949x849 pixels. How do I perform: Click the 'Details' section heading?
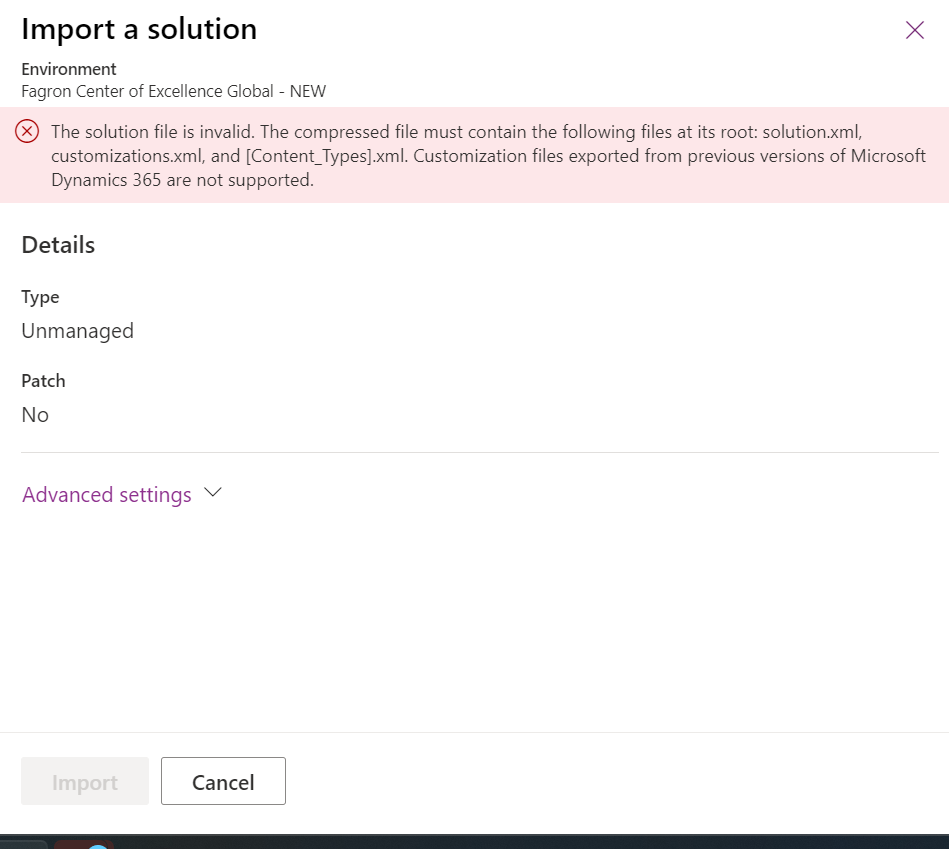58,245
